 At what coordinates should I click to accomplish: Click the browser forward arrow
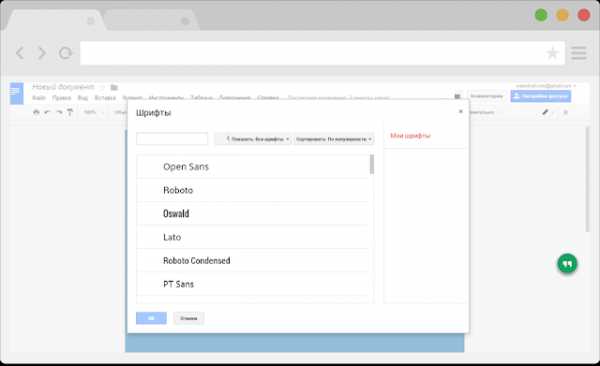click(x=42, y=53)
